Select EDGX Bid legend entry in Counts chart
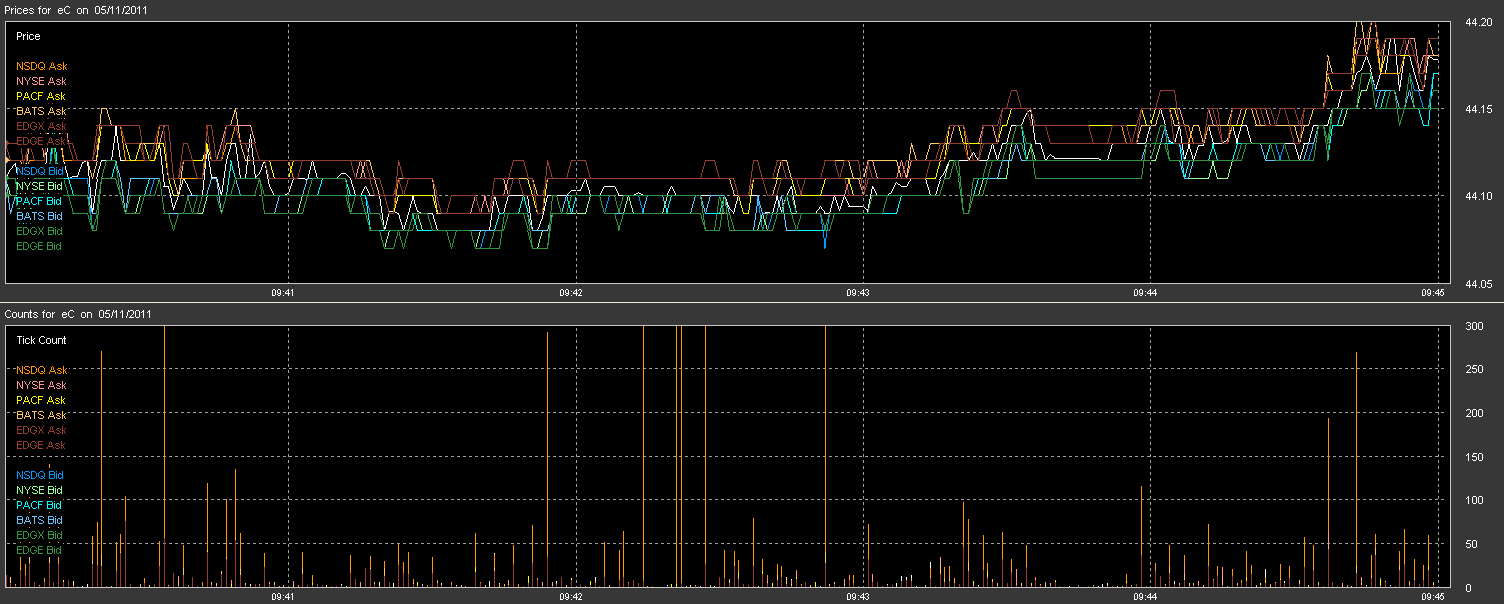 [39, 535]
